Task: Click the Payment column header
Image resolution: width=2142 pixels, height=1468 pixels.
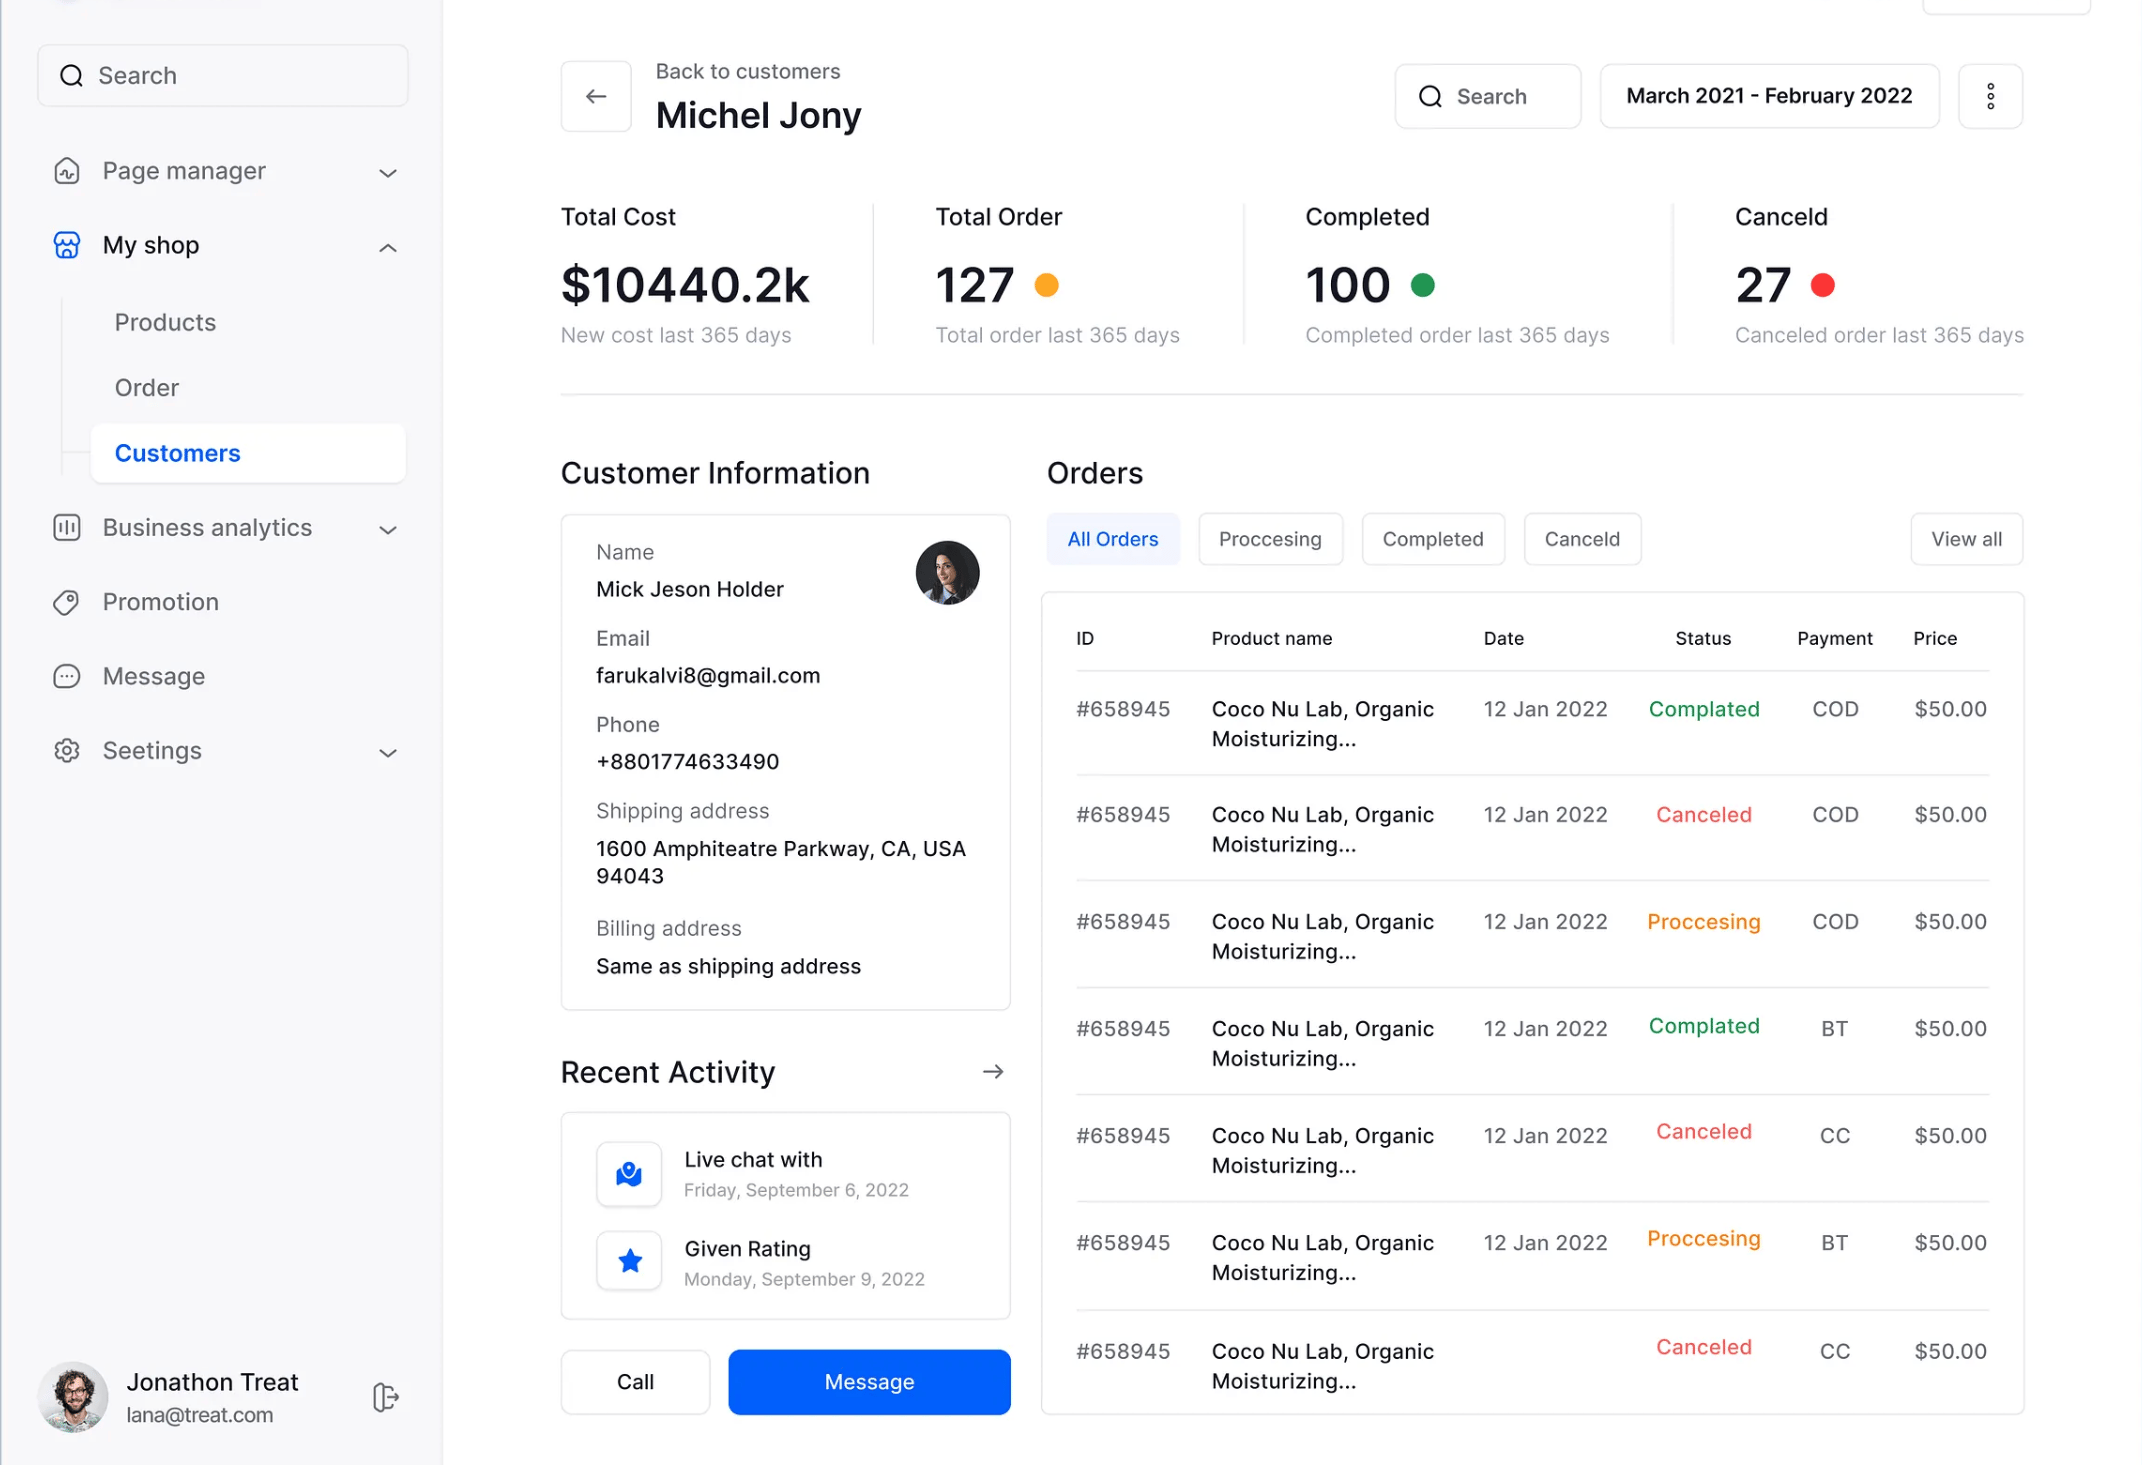Action: (x=1834, y=638)
